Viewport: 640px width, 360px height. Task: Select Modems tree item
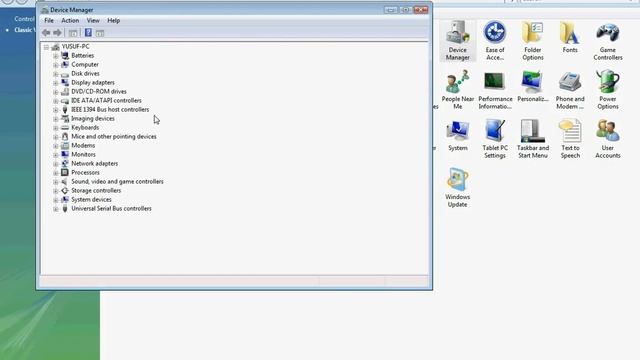pyautogui.click(x=83, y=145)
